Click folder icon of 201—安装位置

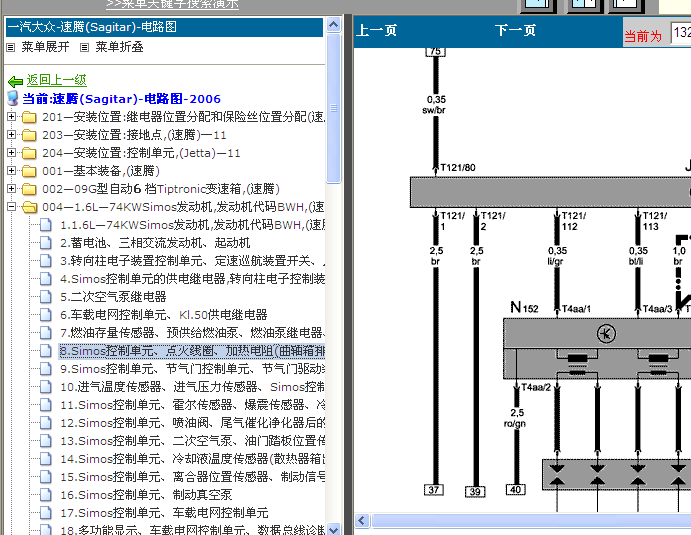click(x=29, y=117)
